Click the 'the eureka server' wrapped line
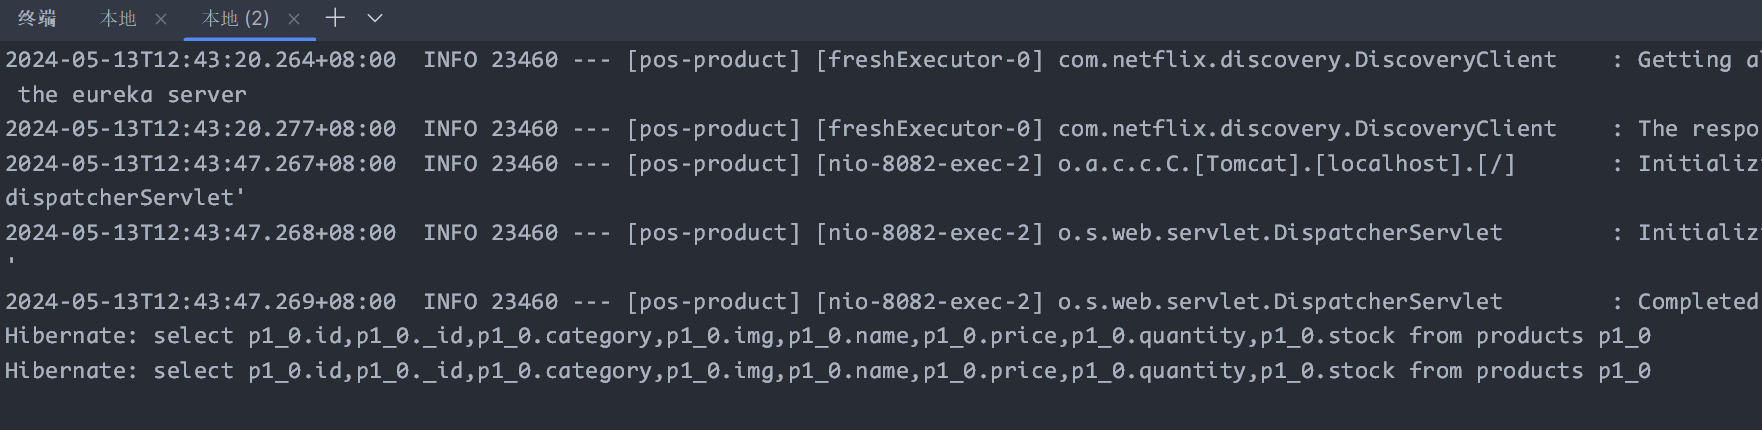Image resolution: width=1762 pixels, height=430 pixels. [132, 95]
